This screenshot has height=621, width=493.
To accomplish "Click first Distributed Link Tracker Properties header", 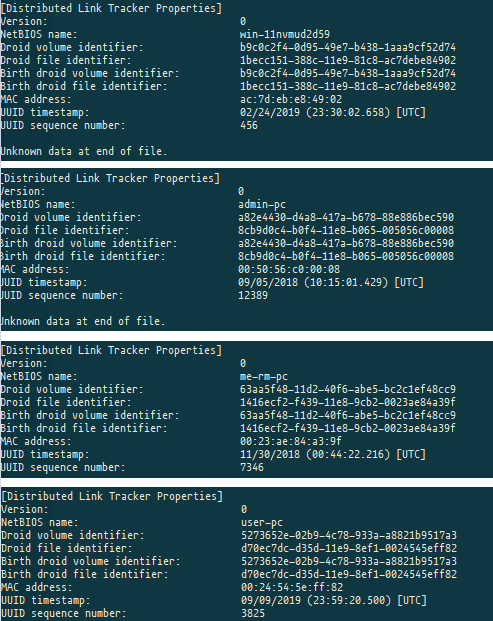I will (x=111, y=8).
